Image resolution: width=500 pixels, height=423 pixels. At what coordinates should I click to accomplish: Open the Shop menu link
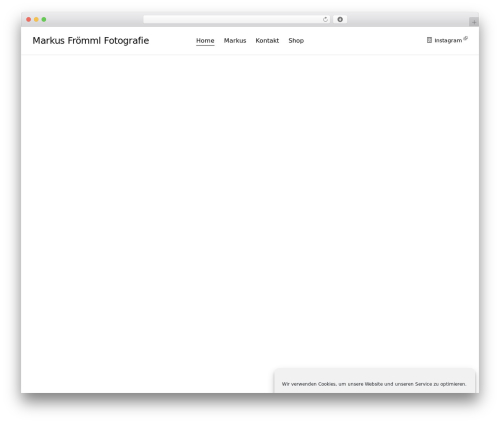click(x=296, y=41)
